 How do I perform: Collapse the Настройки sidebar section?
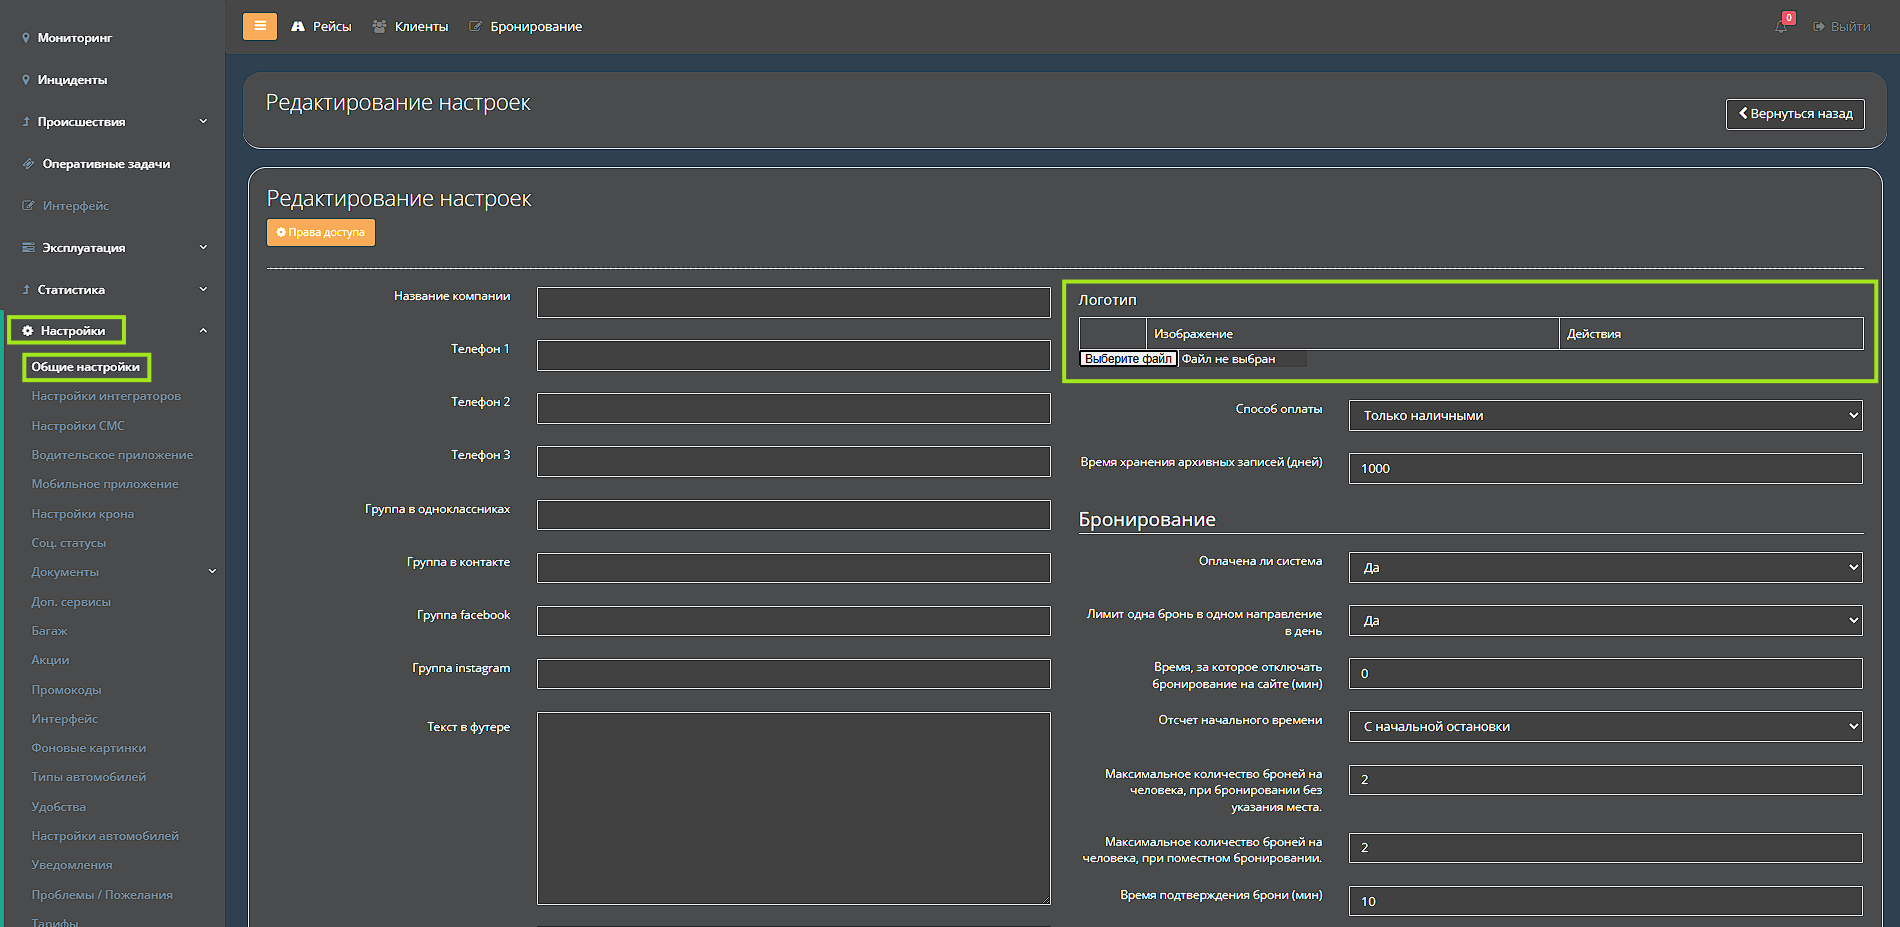point(203,331)
